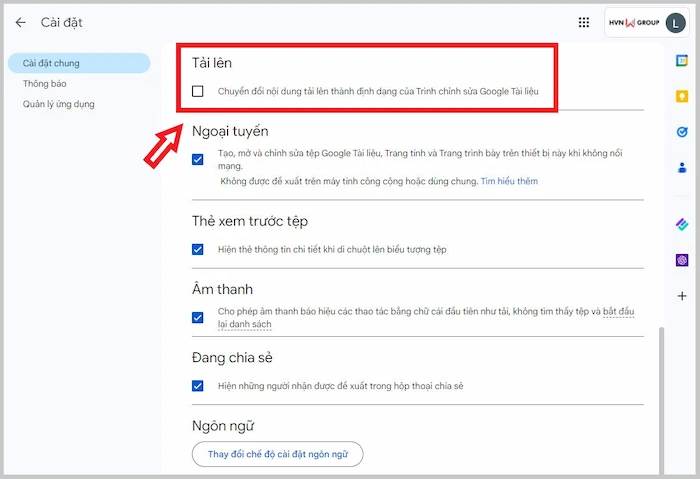Click the Cài đặt page title
This screenshot has width=700, height=479.
[62, 22]
